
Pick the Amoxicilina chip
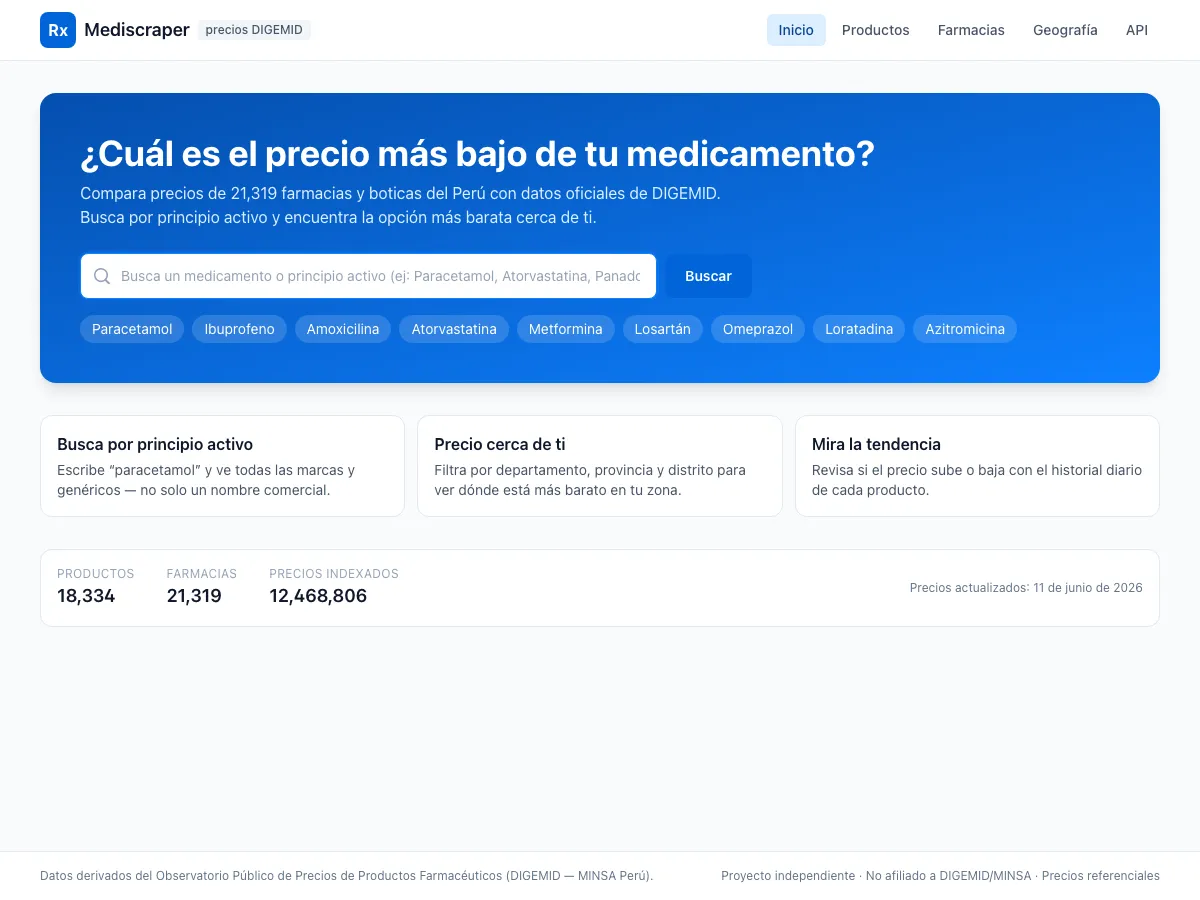click(343, 329)
